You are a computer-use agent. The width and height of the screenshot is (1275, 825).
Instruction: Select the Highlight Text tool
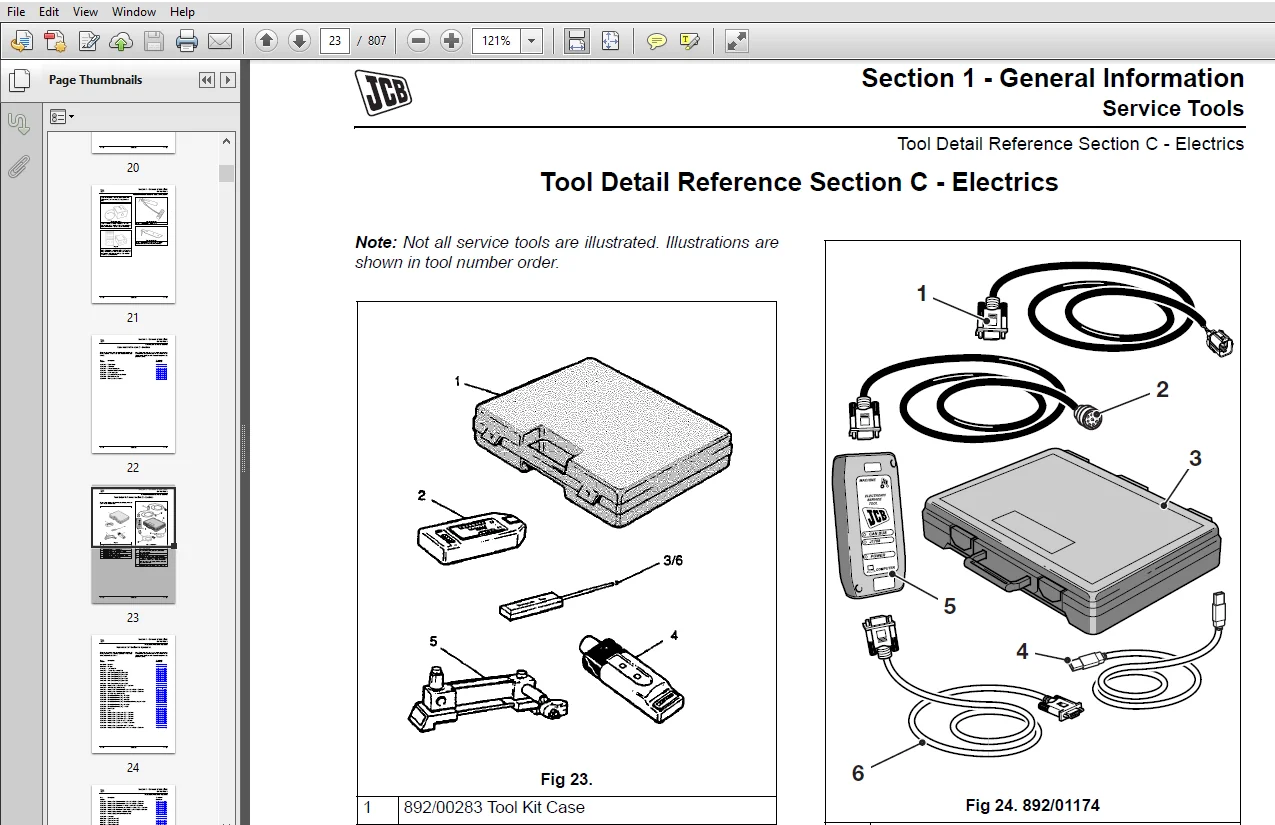point(689,41)
